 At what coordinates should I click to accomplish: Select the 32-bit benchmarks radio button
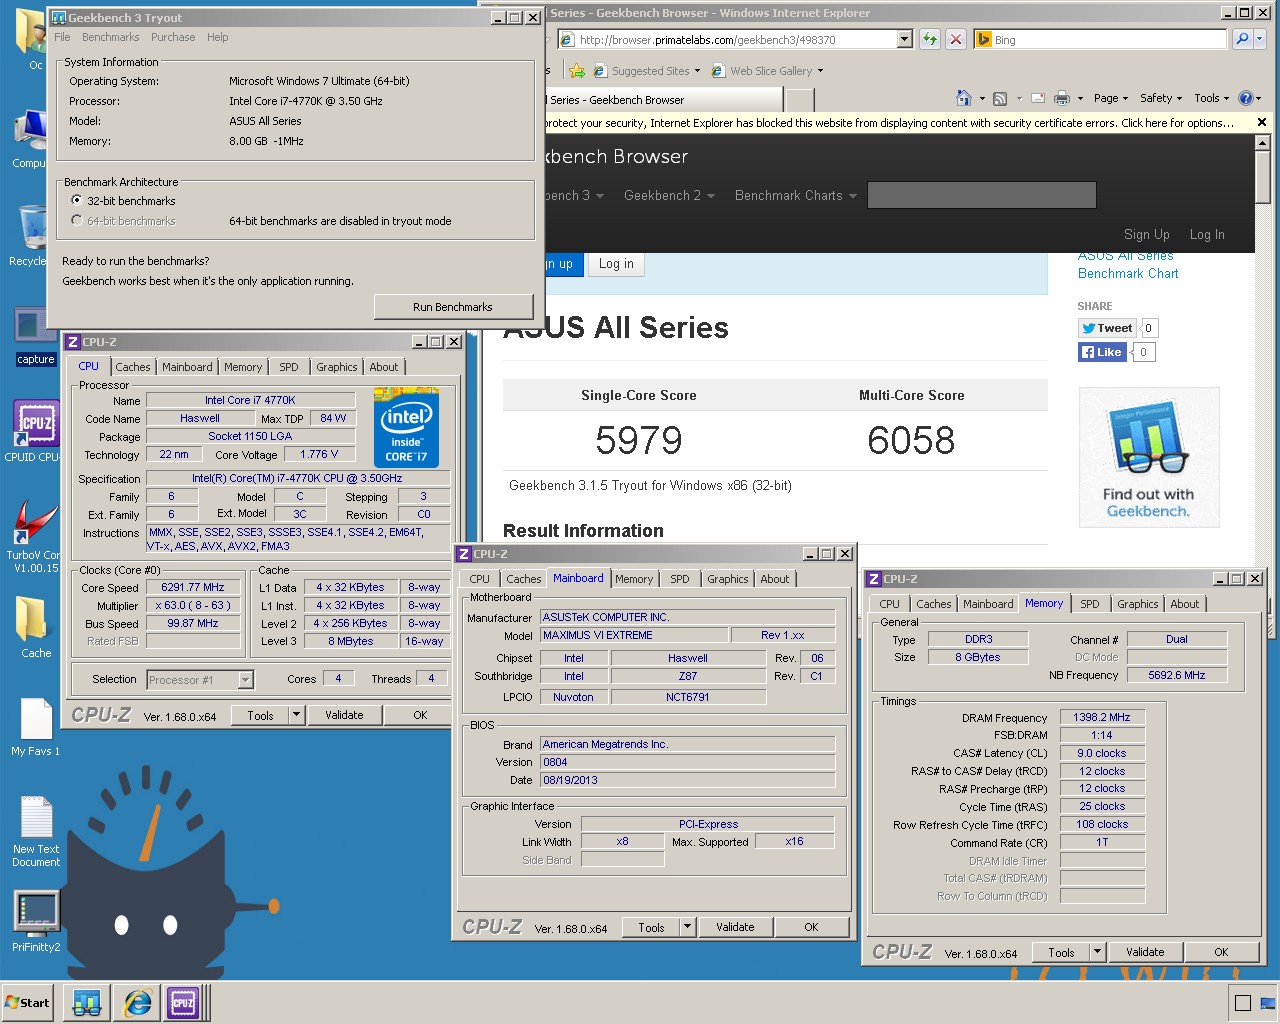pos(77,201)
